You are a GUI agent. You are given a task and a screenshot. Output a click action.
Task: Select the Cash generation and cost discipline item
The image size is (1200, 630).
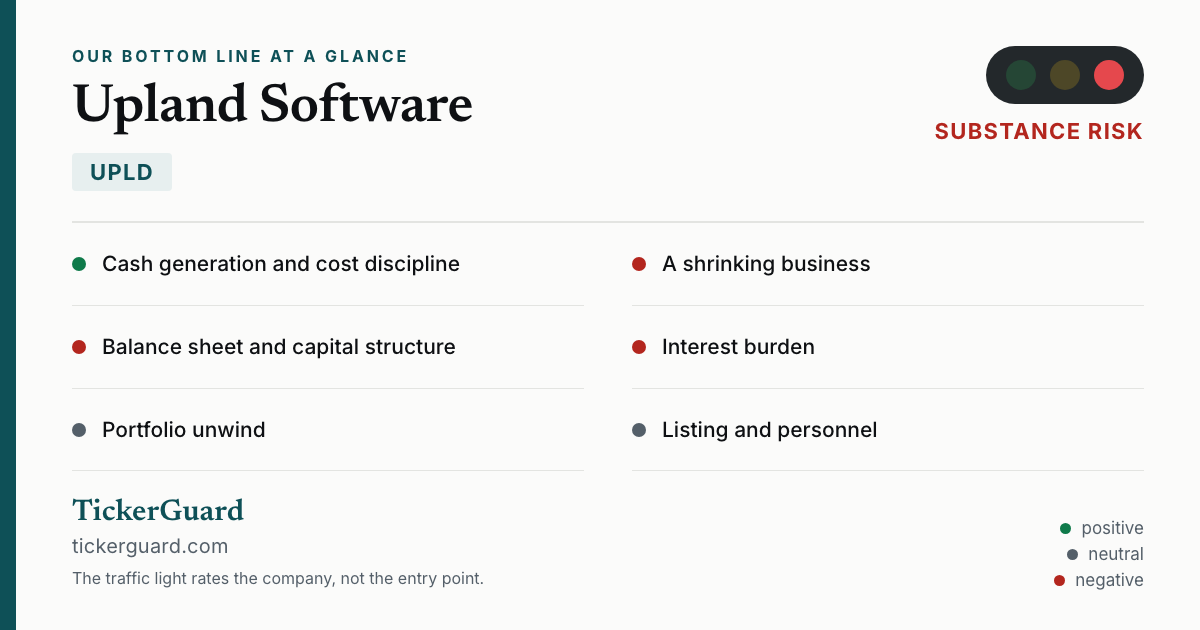(x=328, y=264)
